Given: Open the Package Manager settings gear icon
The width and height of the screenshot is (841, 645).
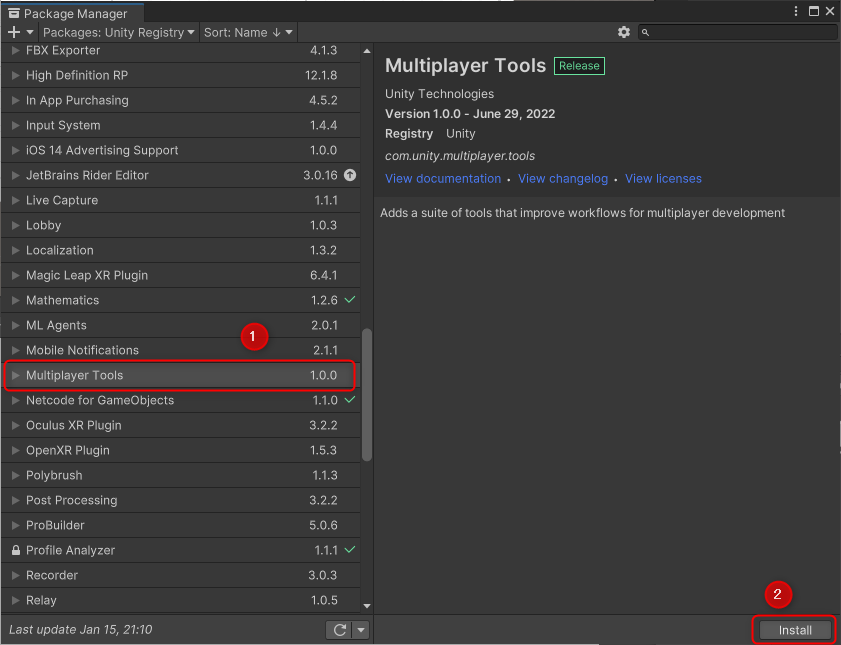Looking at the screenshot, I should tap(624, 31).
